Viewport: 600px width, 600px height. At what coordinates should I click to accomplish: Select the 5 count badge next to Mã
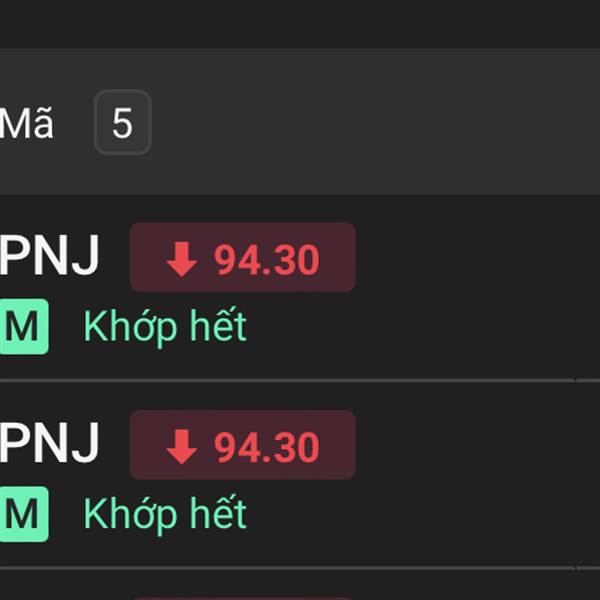pyautogui.click(x=123, y=122)
